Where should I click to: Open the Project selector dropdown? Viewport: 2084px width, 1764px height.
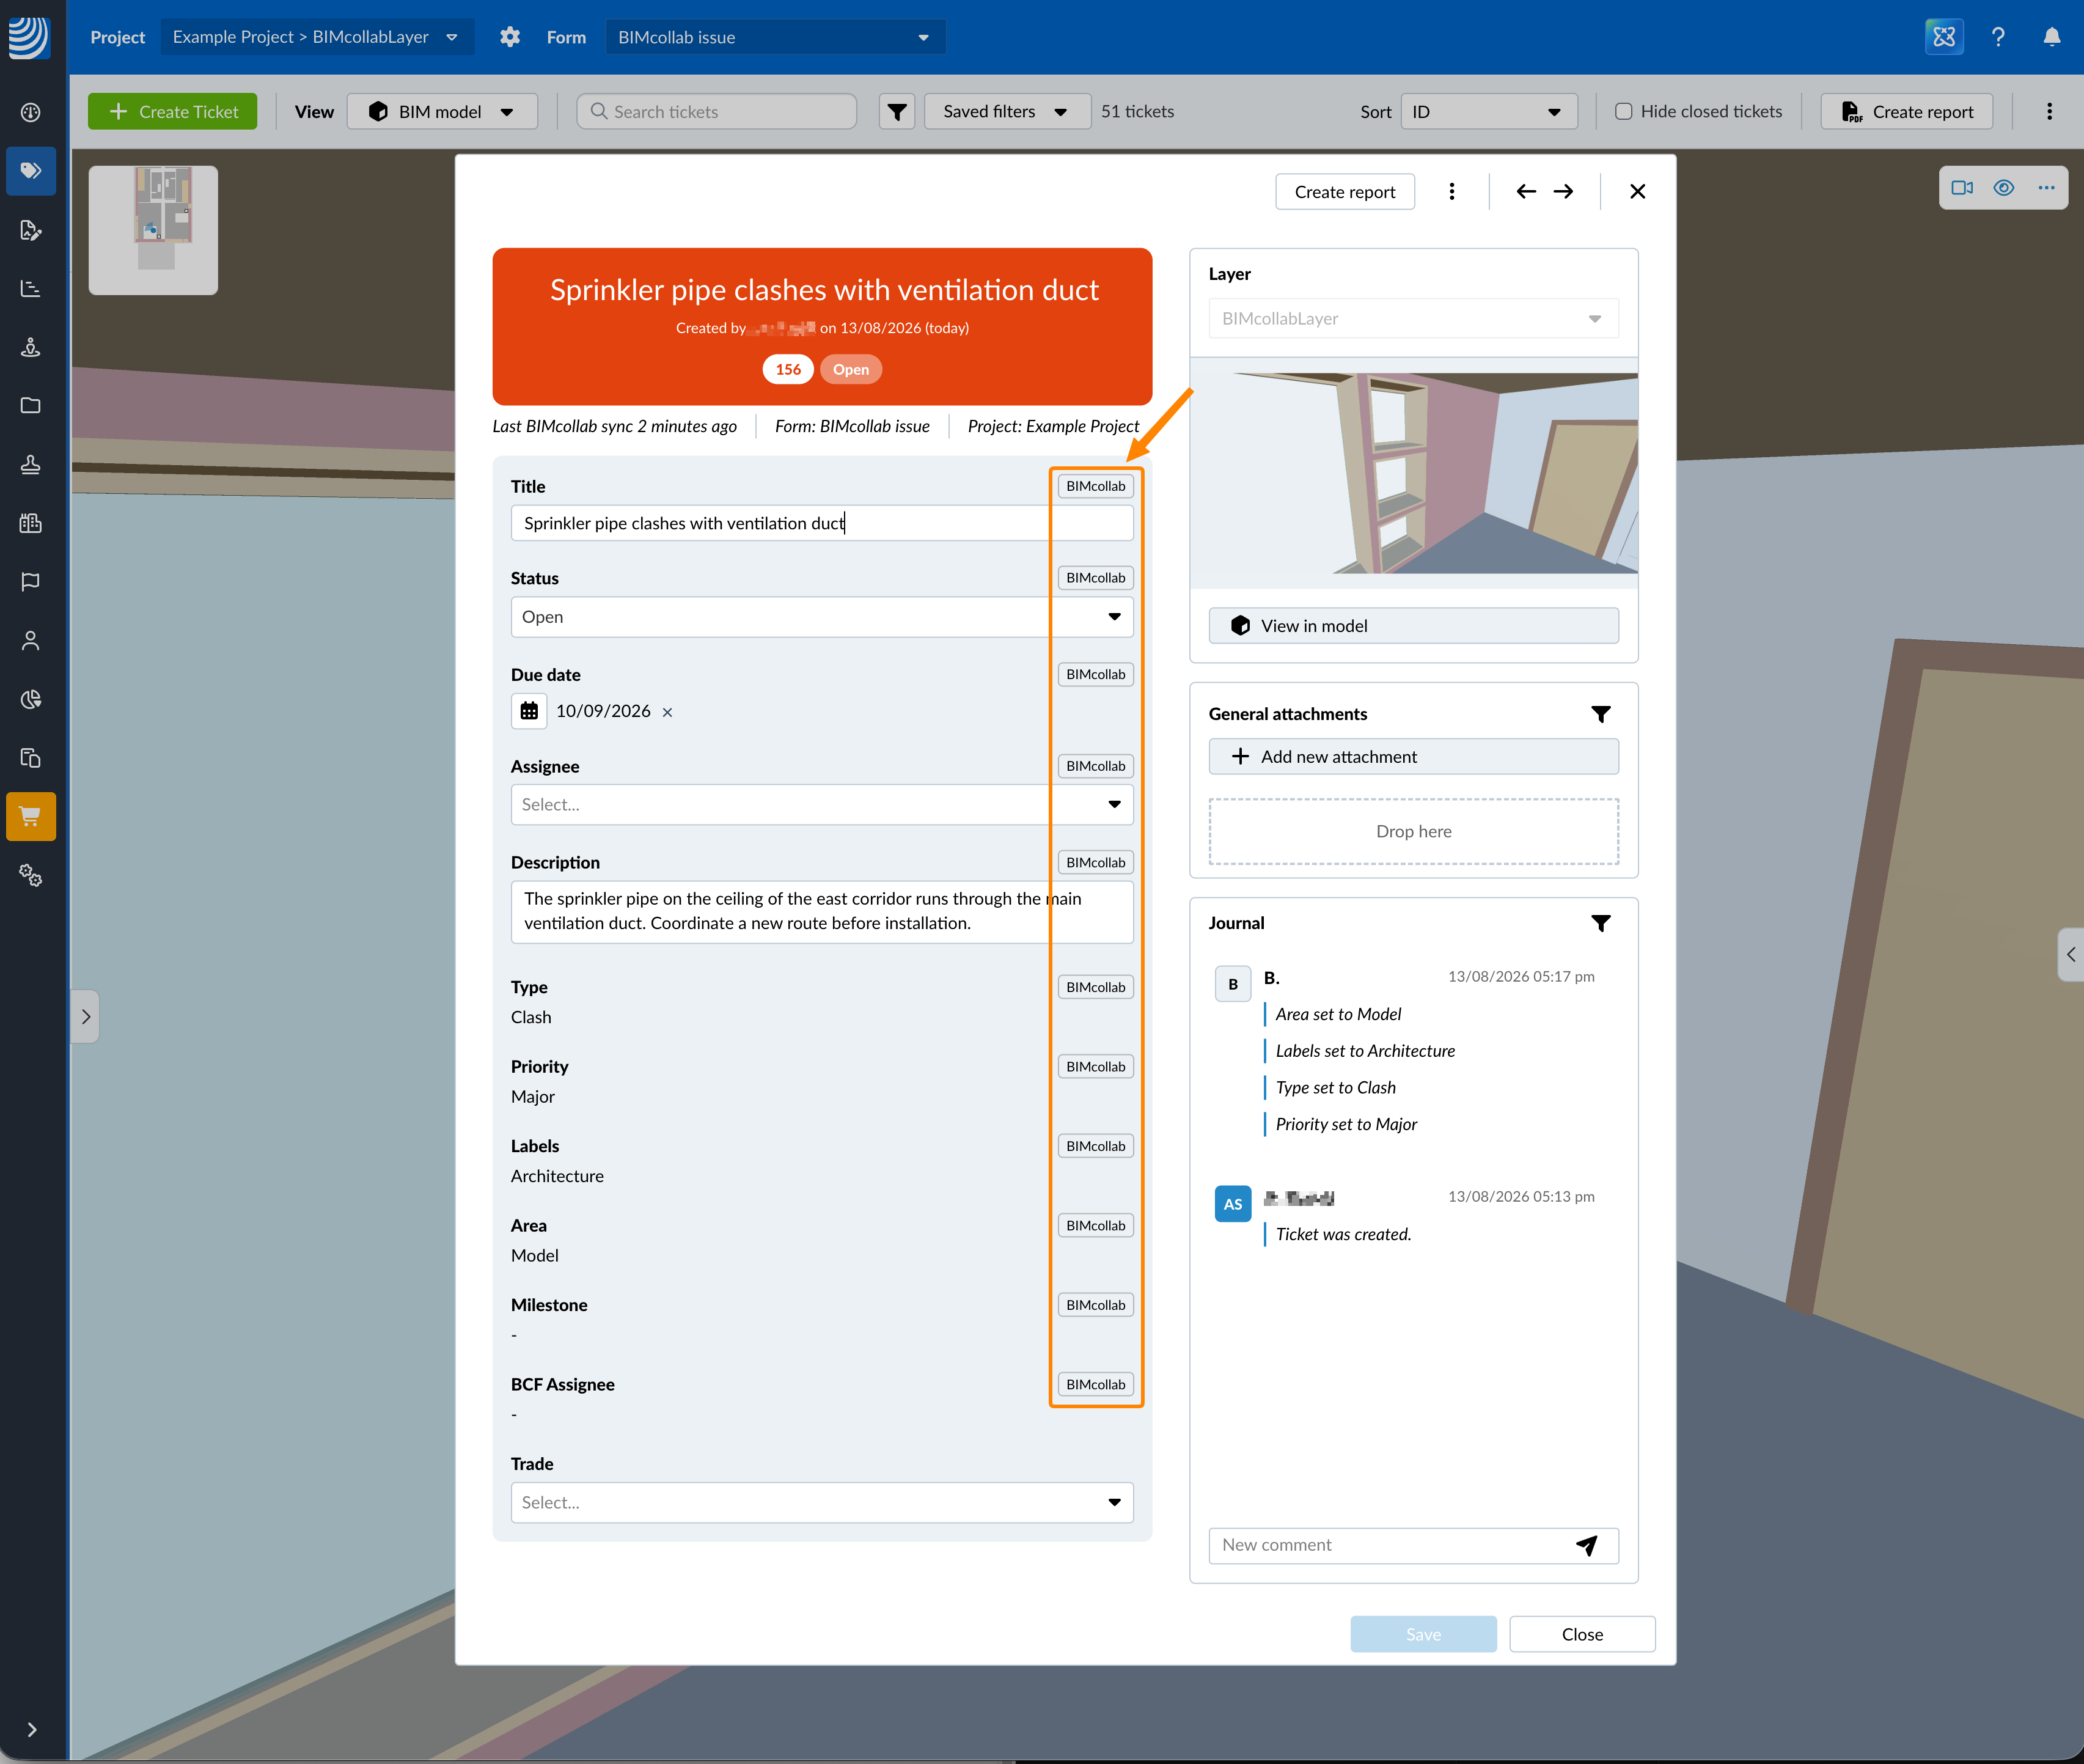pyautogui.click(x=316, y=37)
